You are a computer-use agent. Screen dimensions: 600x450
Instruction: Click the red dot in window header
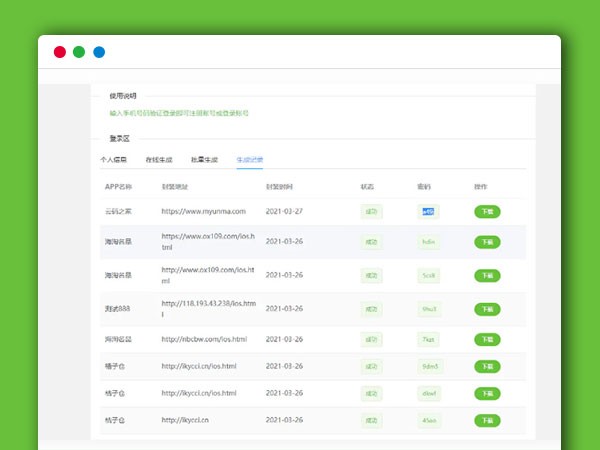click(59, 52)
